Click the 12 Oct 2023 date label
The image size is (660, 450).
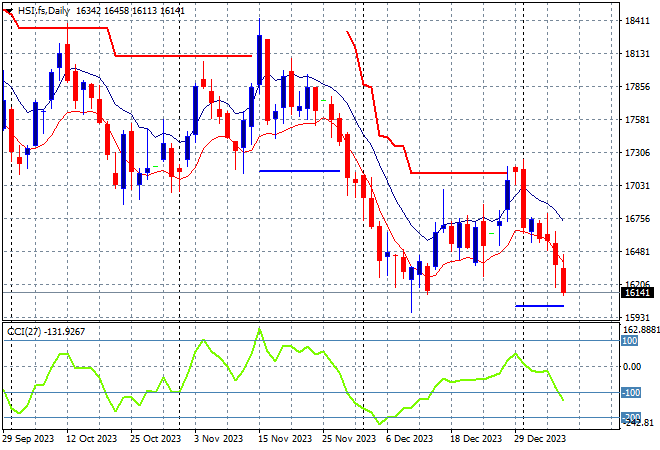pos(91,439)
